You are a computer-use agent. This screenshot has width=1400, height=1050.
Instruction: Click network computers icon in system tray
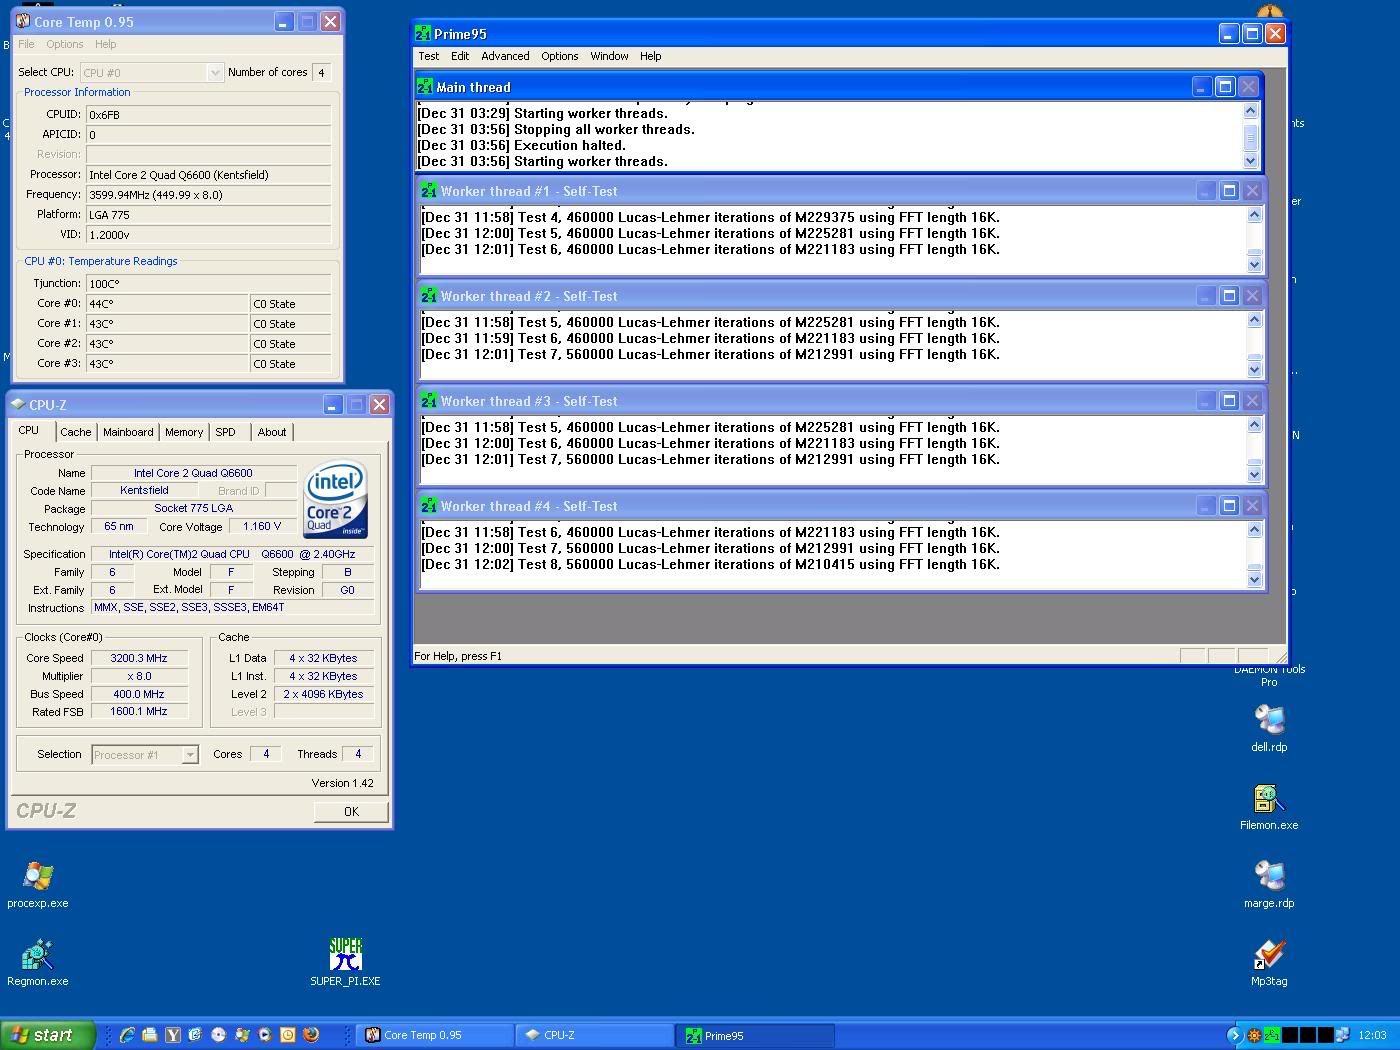[1342, 1035]
